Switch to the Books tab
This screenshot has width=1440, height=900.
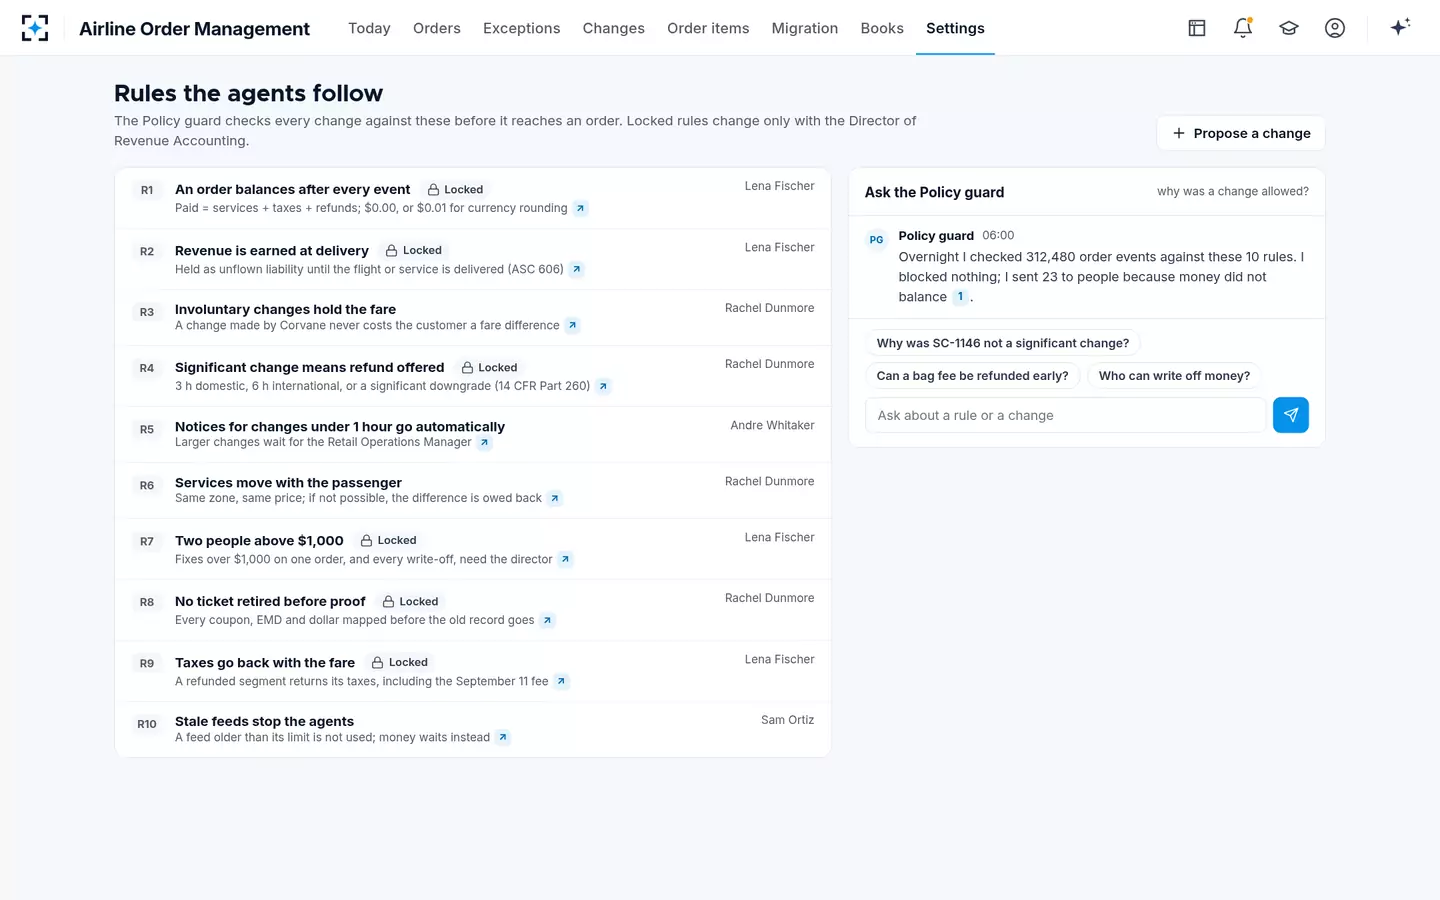click(882, 28)
